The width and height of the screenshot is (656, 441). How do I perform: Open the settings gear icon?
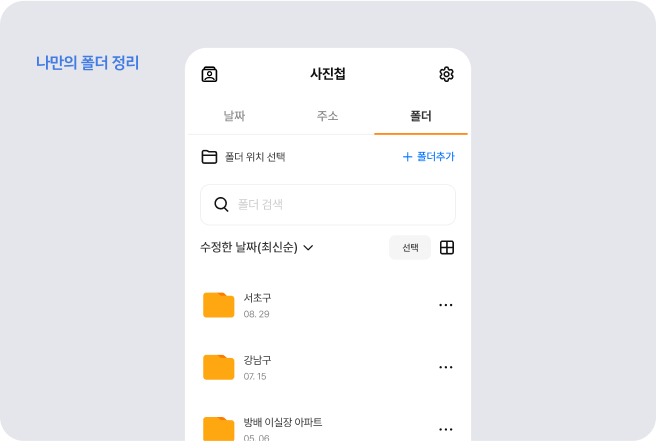(446, 74)
